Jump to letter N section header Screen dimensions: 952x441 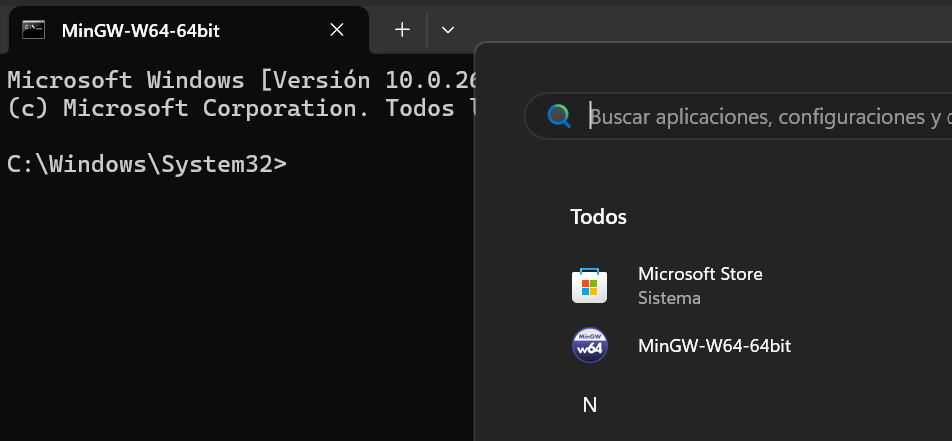(589, 405)
